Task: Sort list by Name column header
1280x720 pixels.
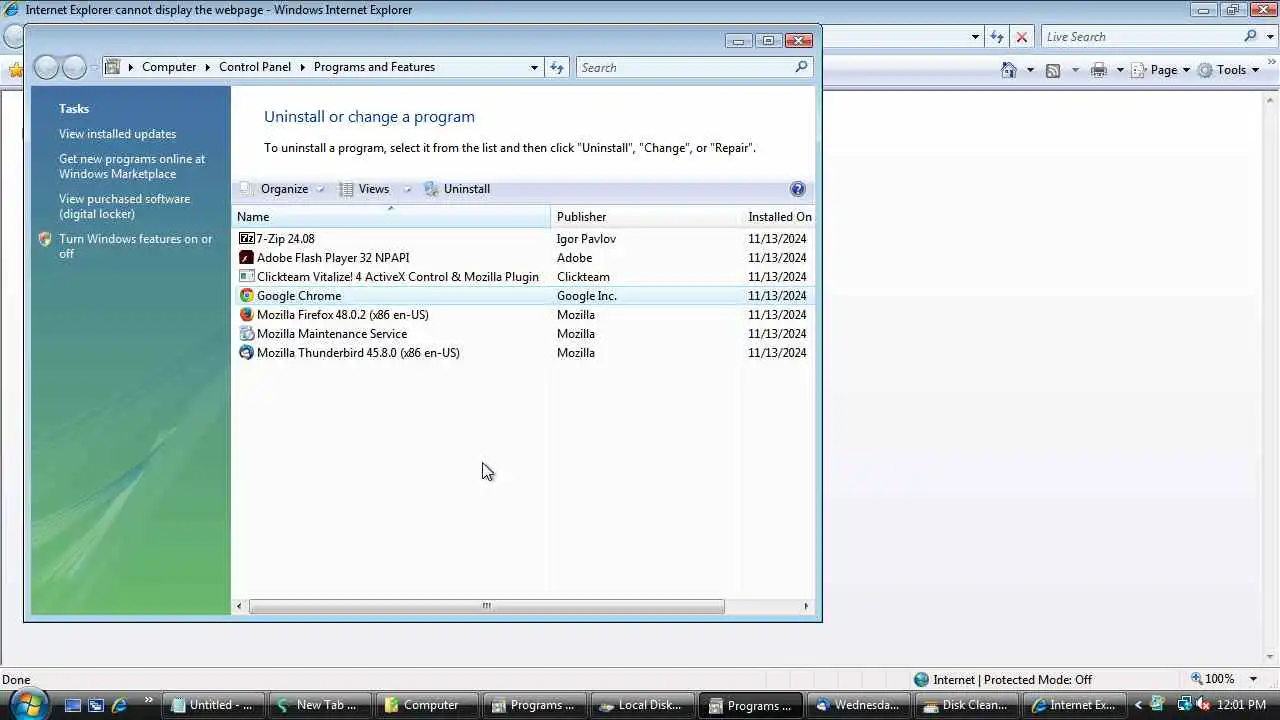Action: click(391, 216)
